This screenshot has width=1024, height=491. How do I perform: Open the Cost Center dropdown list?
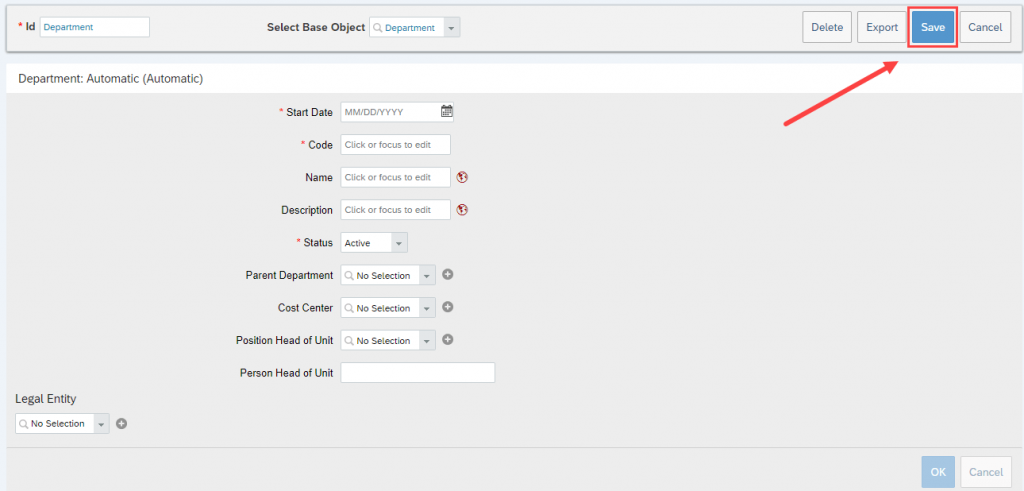(x=426, y=308)
